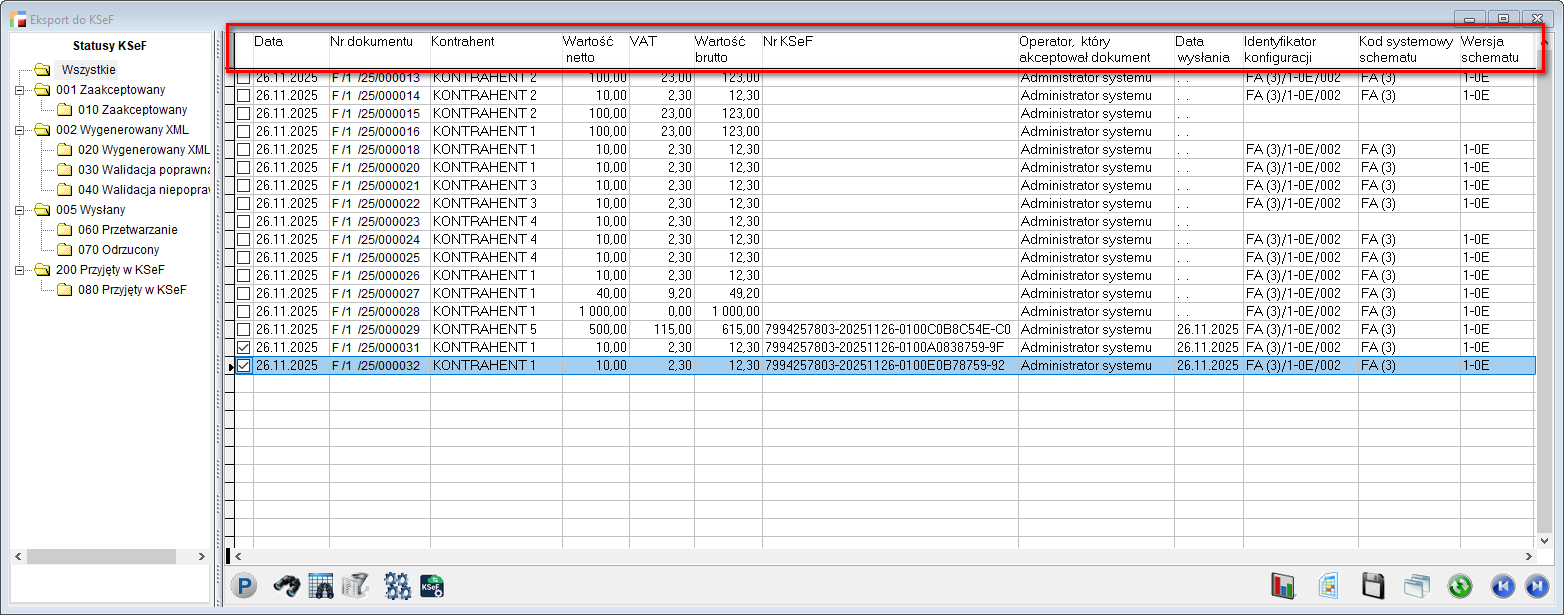Viewport: 1564px width, 615px height.
Task: Uncheck the checkbox for document F/1/25/000032
Action: 243,366
